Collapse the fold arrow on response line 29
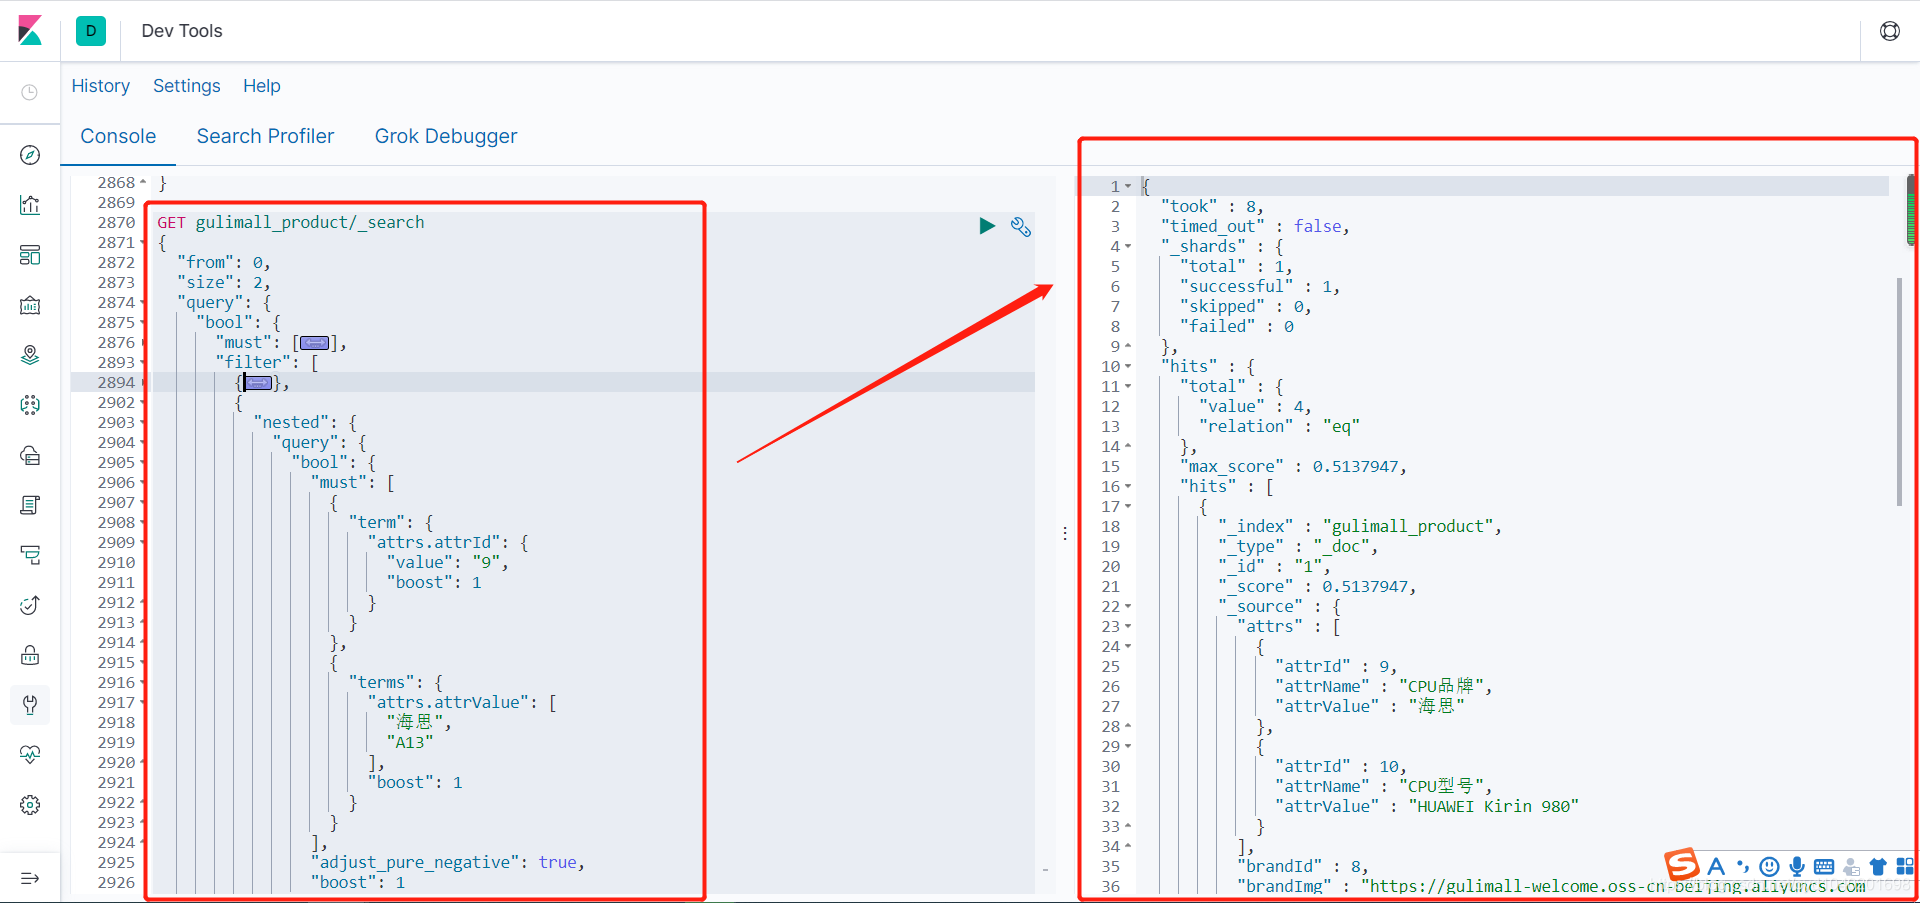 [1128, 747]
